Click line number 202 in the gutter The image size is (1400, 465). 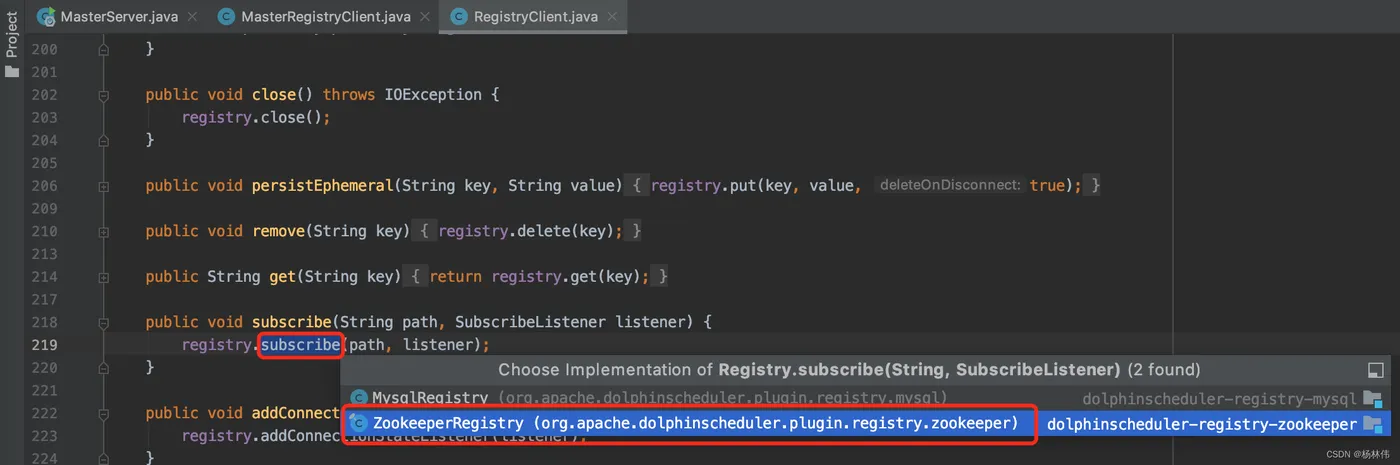click(x=43, y=95)
